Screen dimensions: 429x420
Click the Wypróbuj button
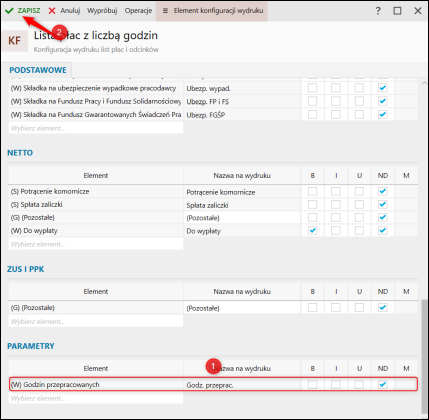[x=102, y=11]
